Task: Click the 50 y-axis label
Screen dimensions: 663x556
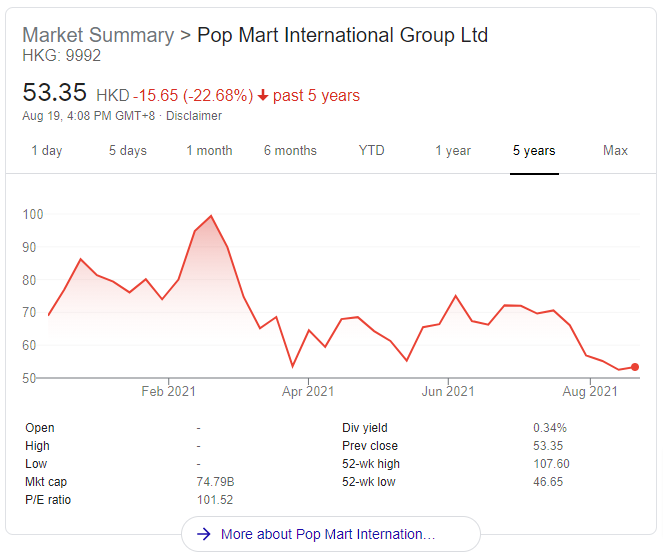Action: pos(29,378)
